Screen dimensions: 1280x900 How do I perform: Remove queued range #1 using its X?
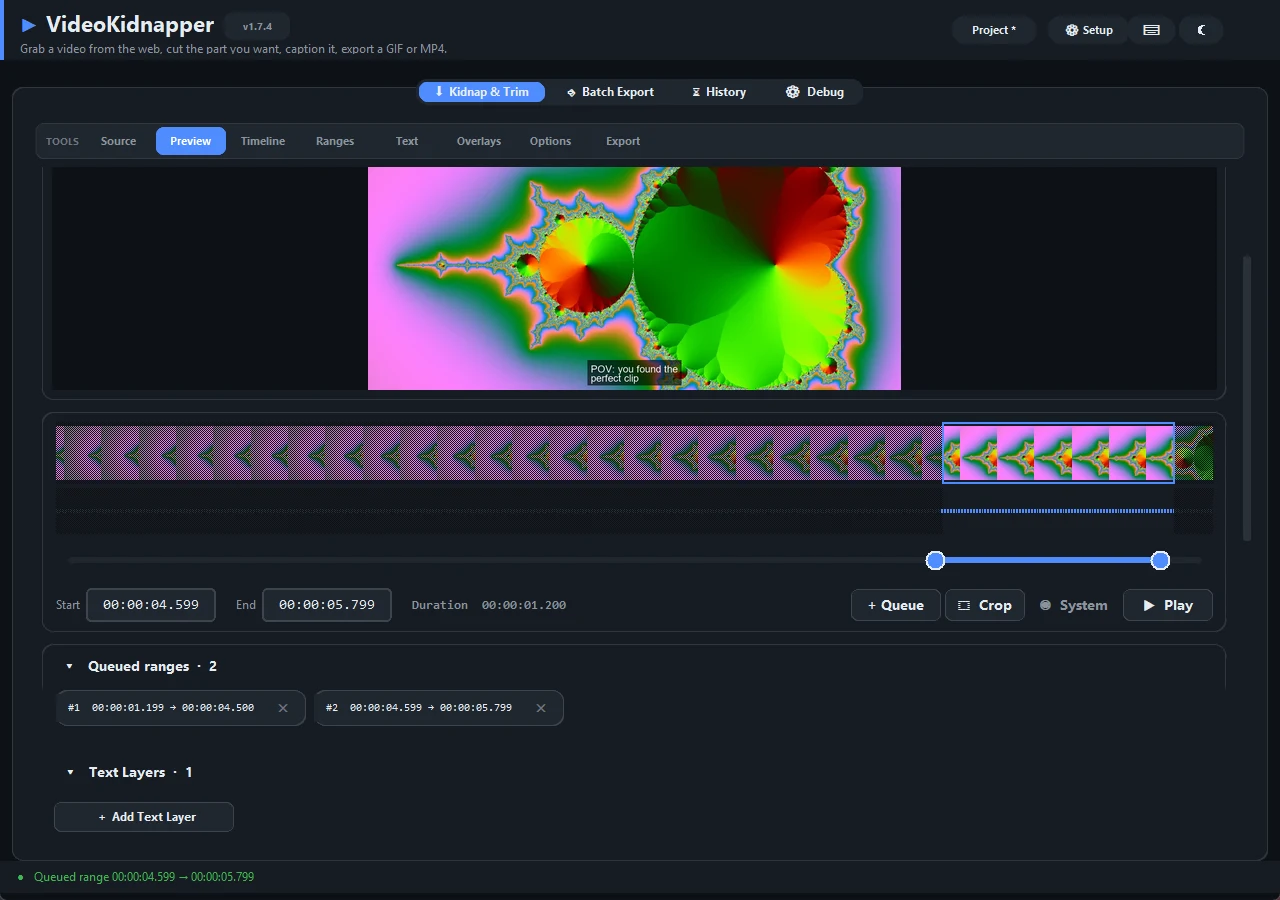(283, 708)
